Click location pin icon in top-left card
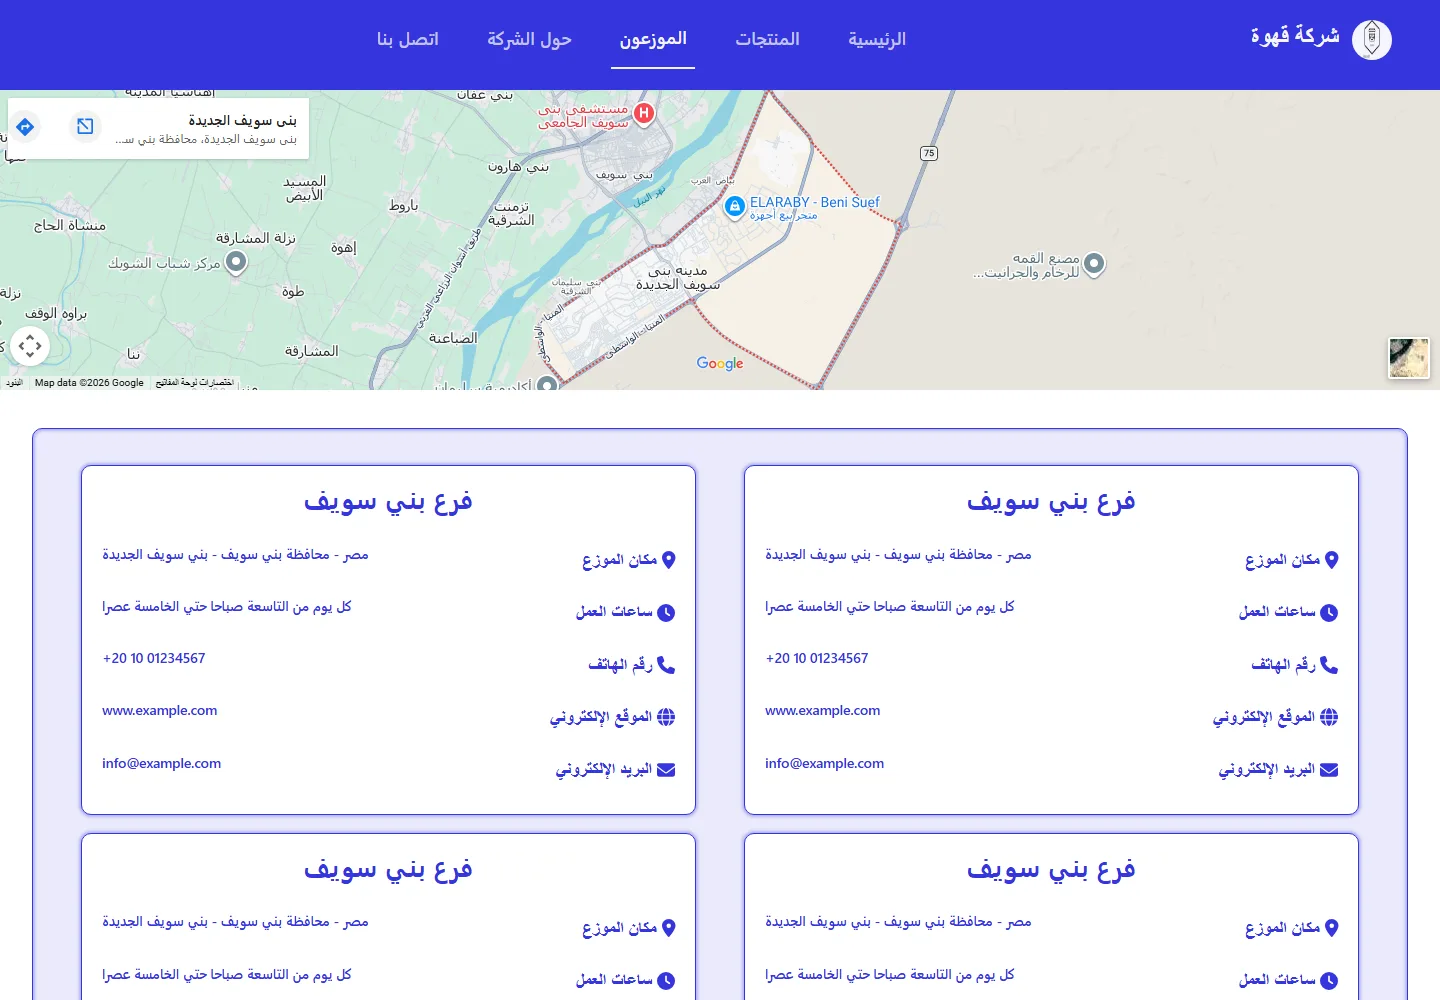 coord(668,560)
